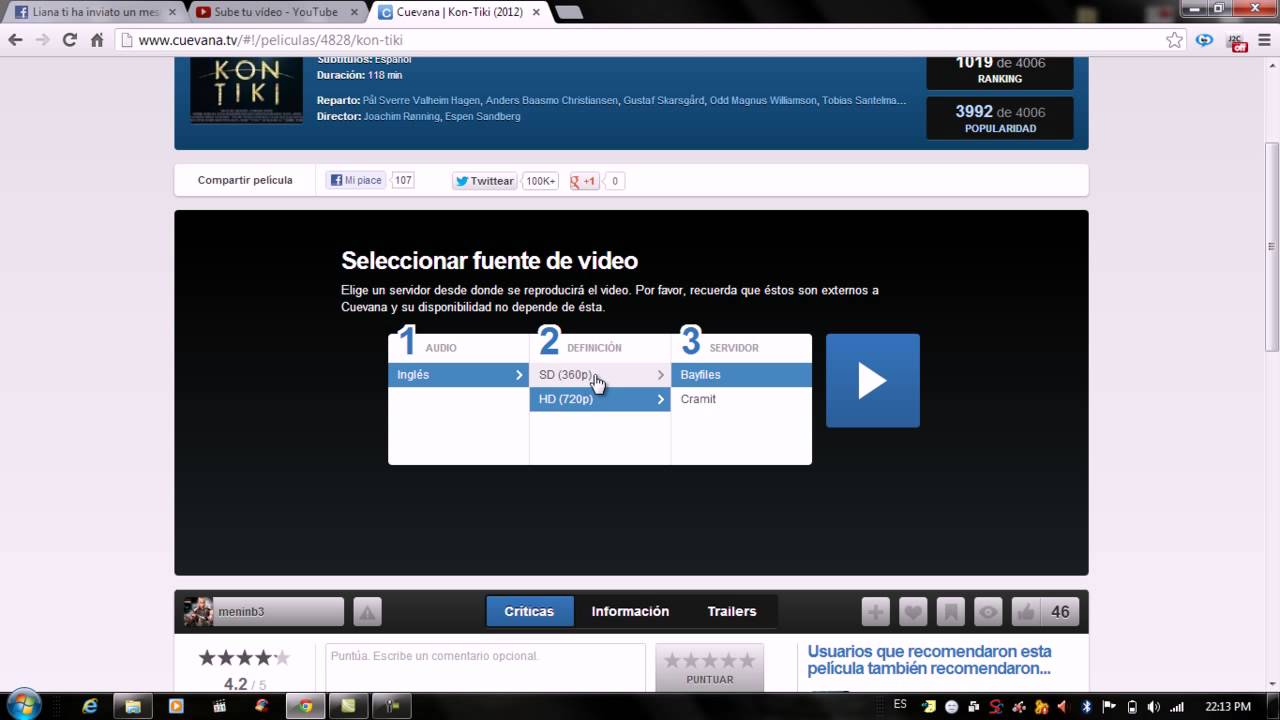Mark movie as favorite with heart icon
Viewport: 1280px width, 720px height.
pyautogui.click(x=912, y=612)
